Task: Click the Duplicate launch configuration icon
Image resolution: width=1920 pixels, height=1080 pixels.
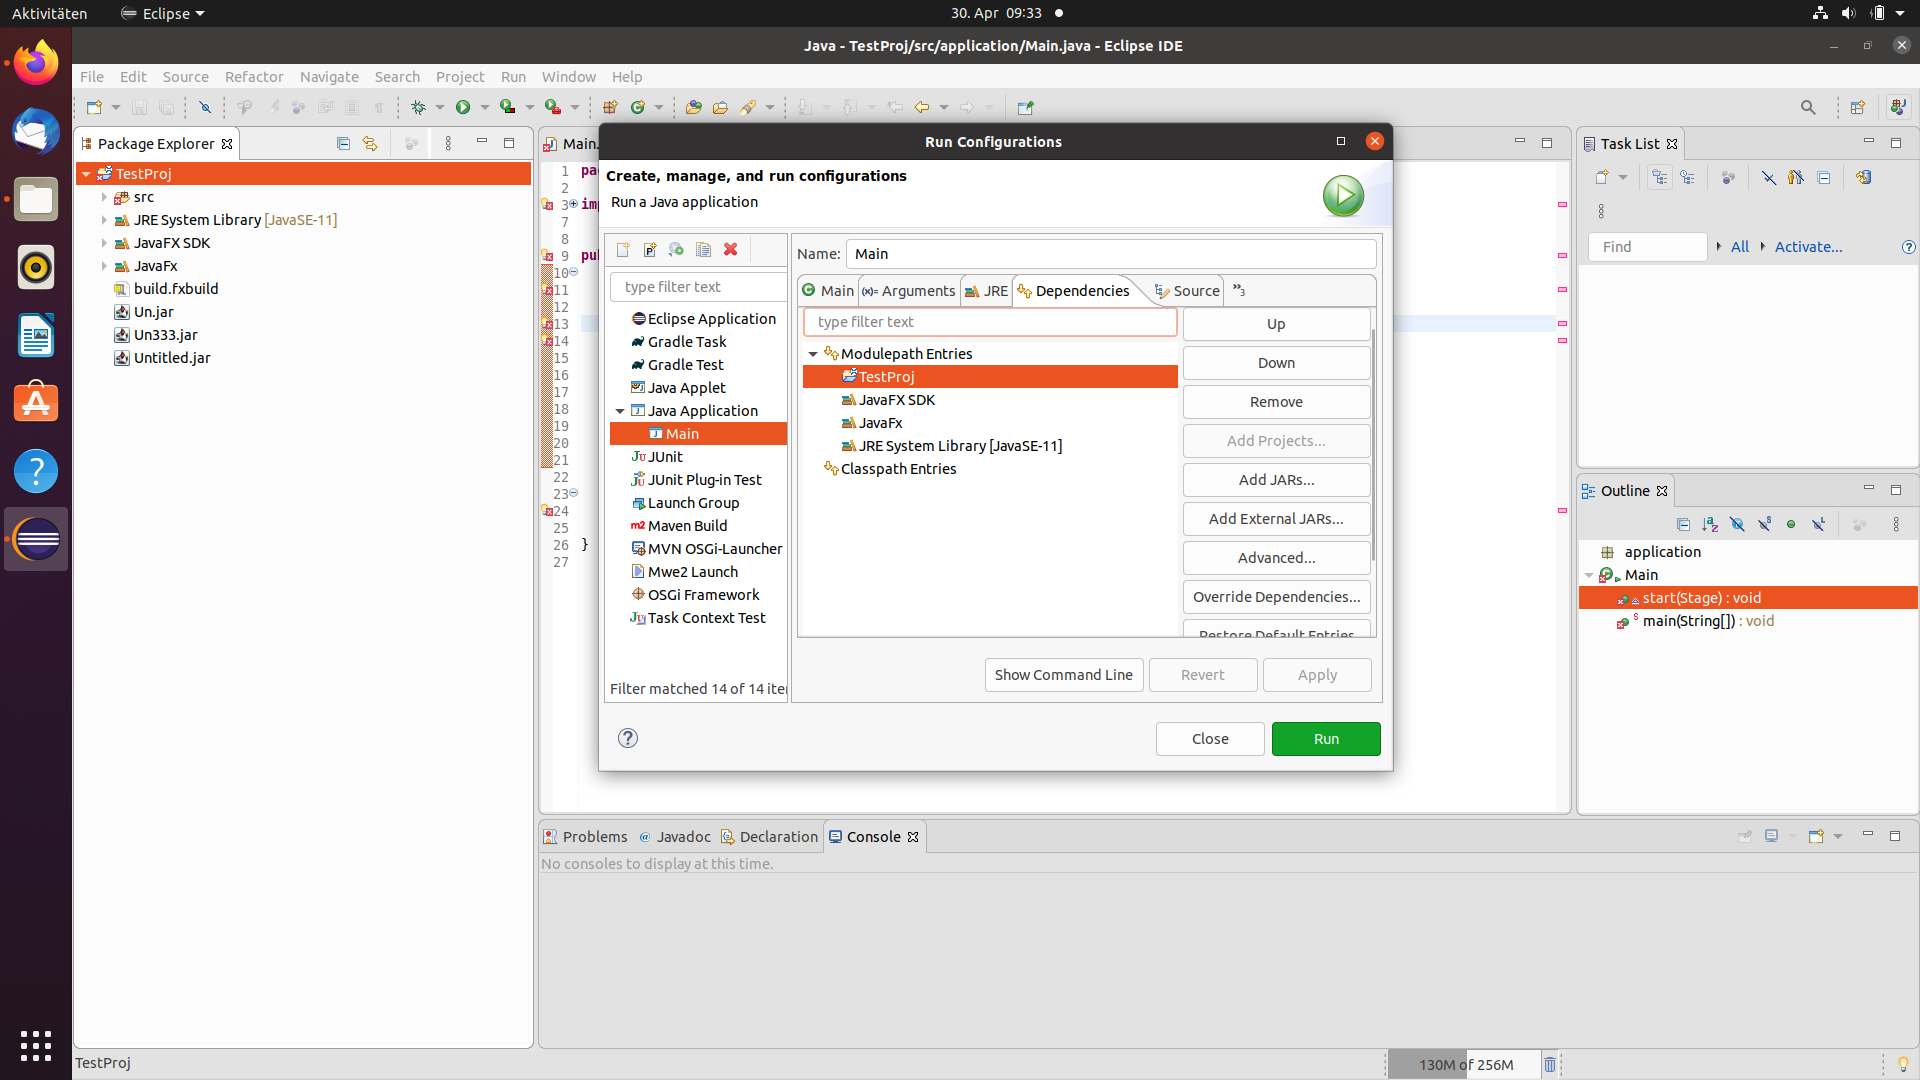Action: tap(704, 250)
